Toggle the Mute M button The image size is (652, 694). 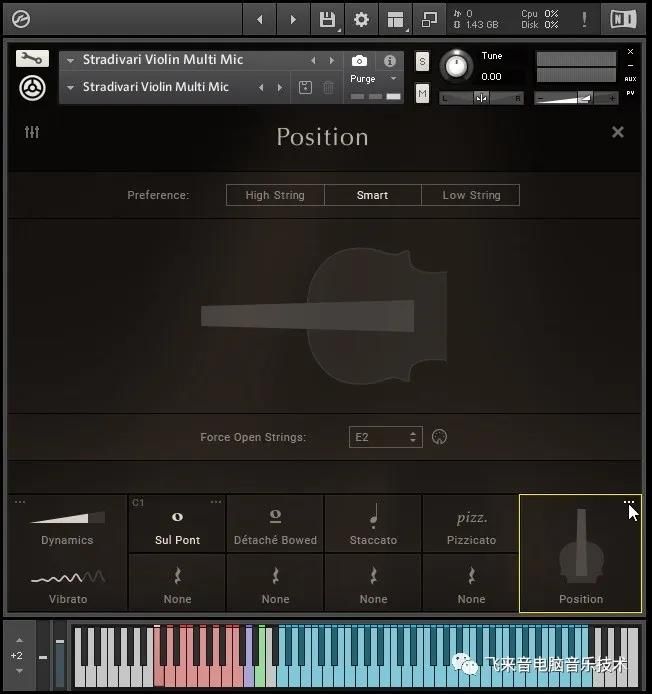pos(422,93)
